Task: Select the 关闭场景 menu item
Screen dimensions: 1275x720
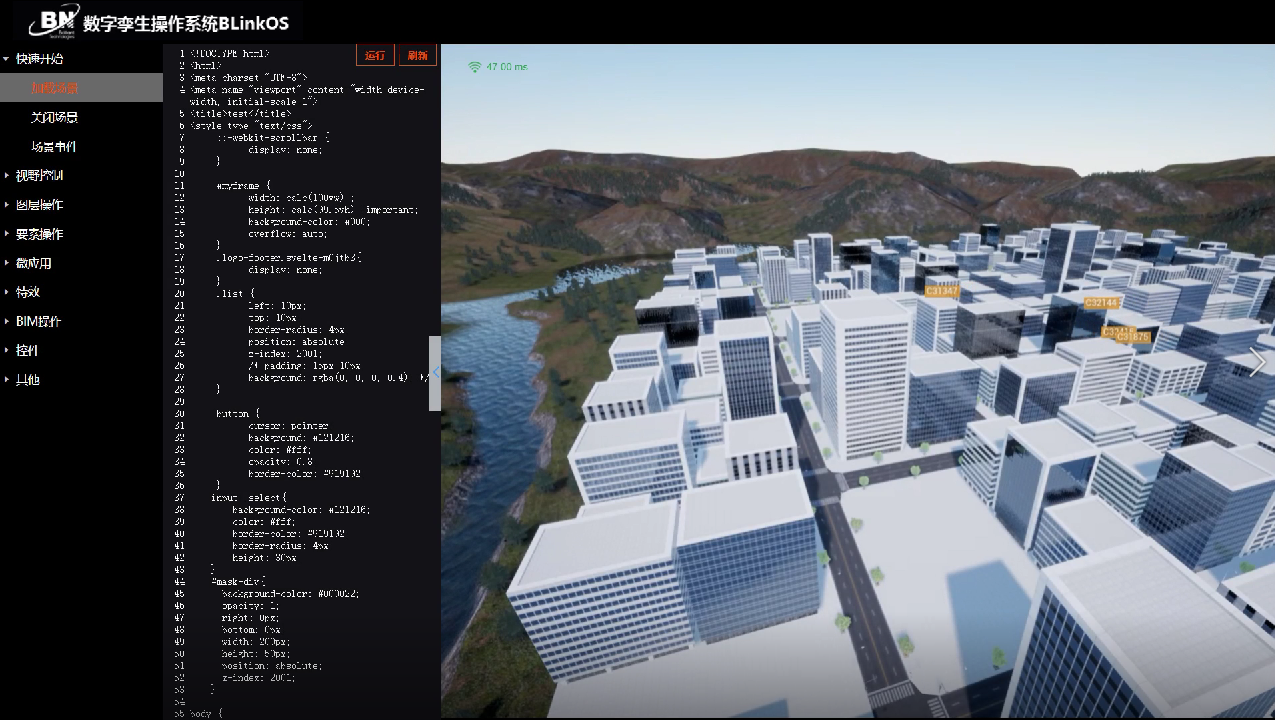Action: (54, 117)
